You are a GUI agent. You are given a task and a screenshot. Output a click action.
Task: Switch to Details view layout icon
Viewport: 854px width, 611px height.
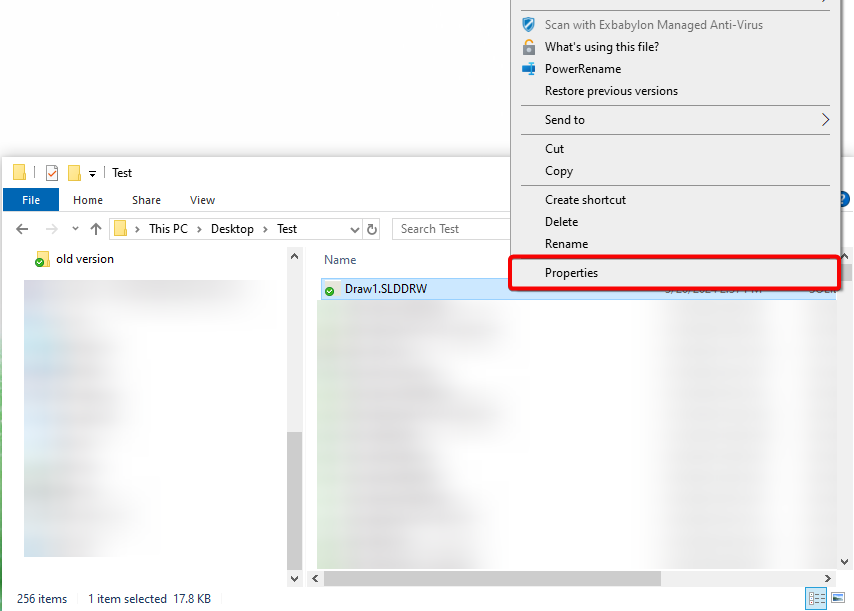pyautogui.click(x=816, y=599)
